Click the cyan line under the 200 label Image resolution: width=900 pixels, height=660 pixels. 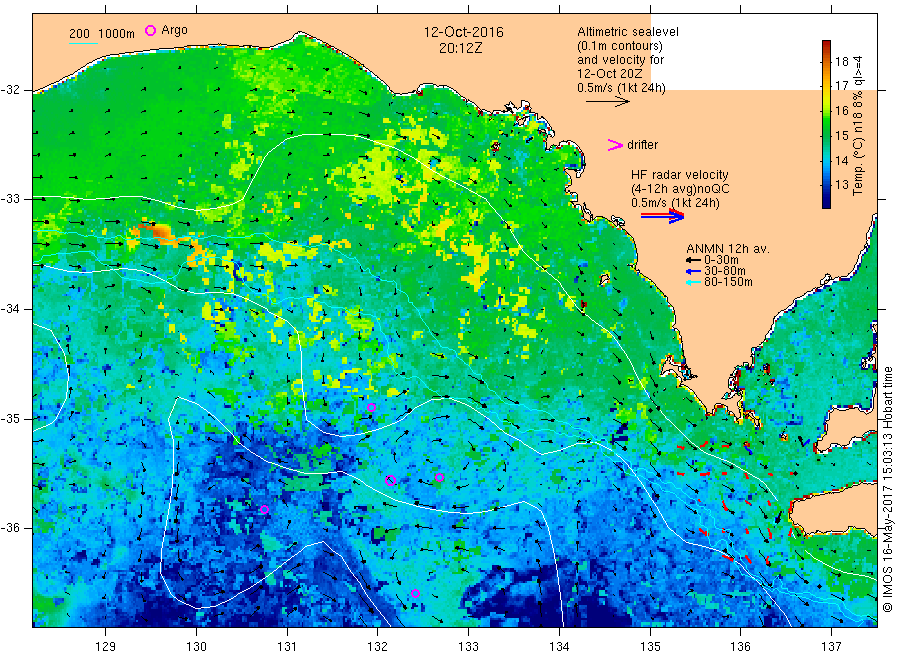click(83, 43)
